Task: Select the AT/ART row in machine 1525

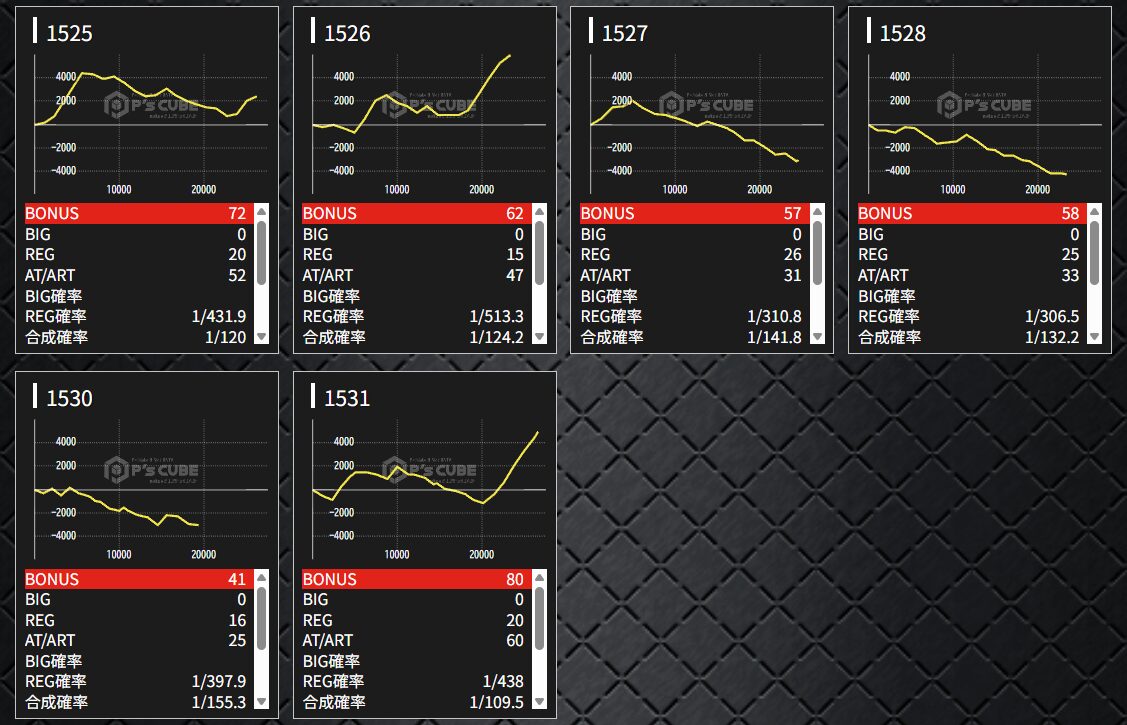Action: click(x=136, y=275)
